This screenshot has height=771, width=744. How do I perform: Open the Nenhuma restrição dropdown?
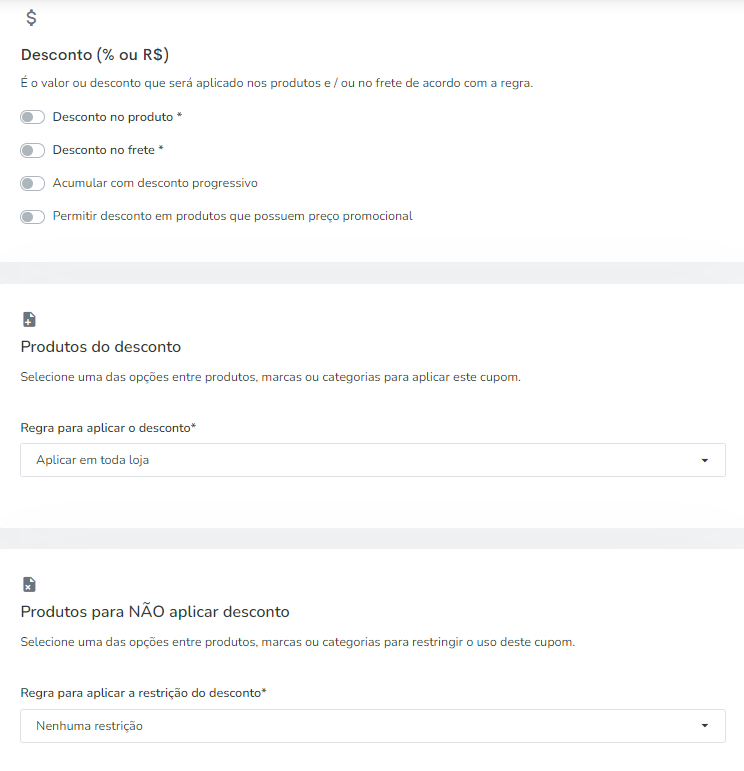pyautogui.click(x=373, y=726)
